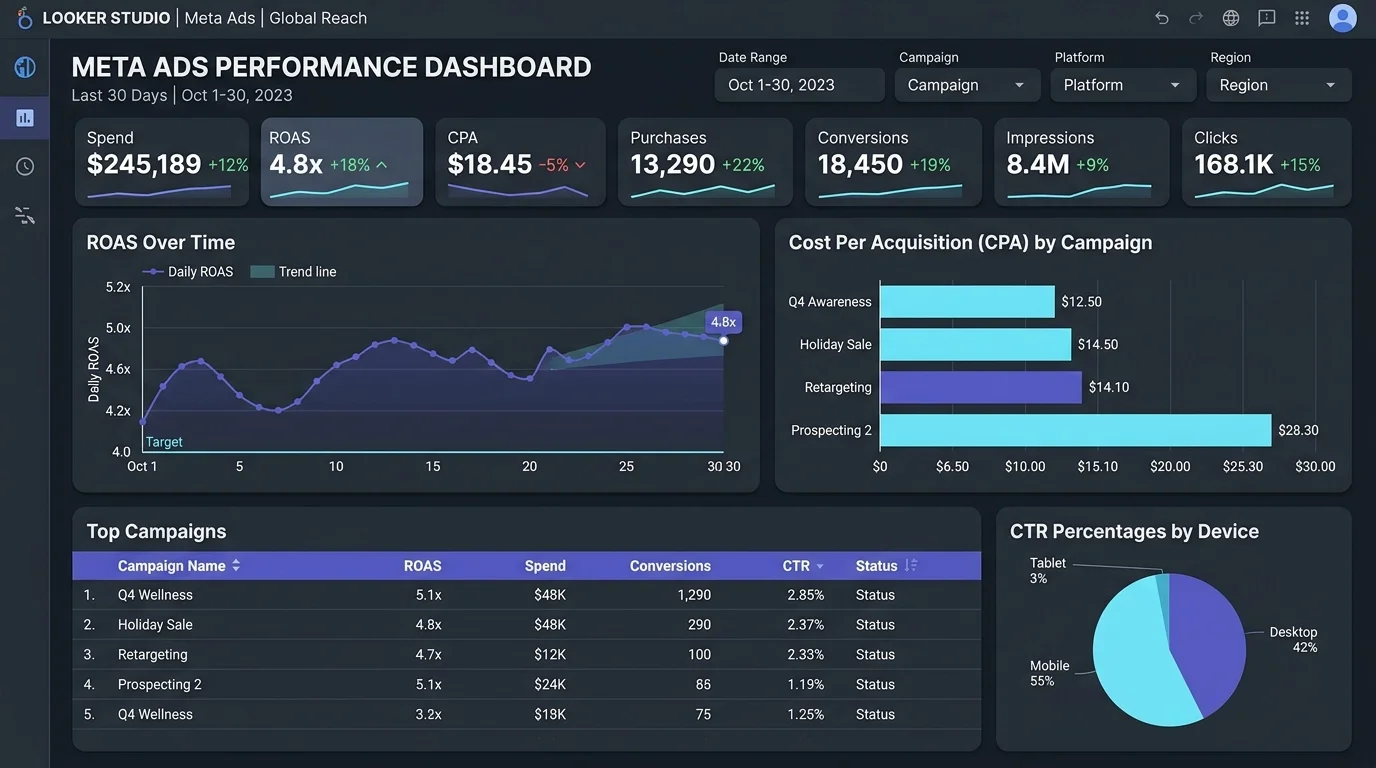This screenshot has width=1376, height=768.
Task: Click the $28.30 value label in CPA chart
Action: pos(1298,430)
